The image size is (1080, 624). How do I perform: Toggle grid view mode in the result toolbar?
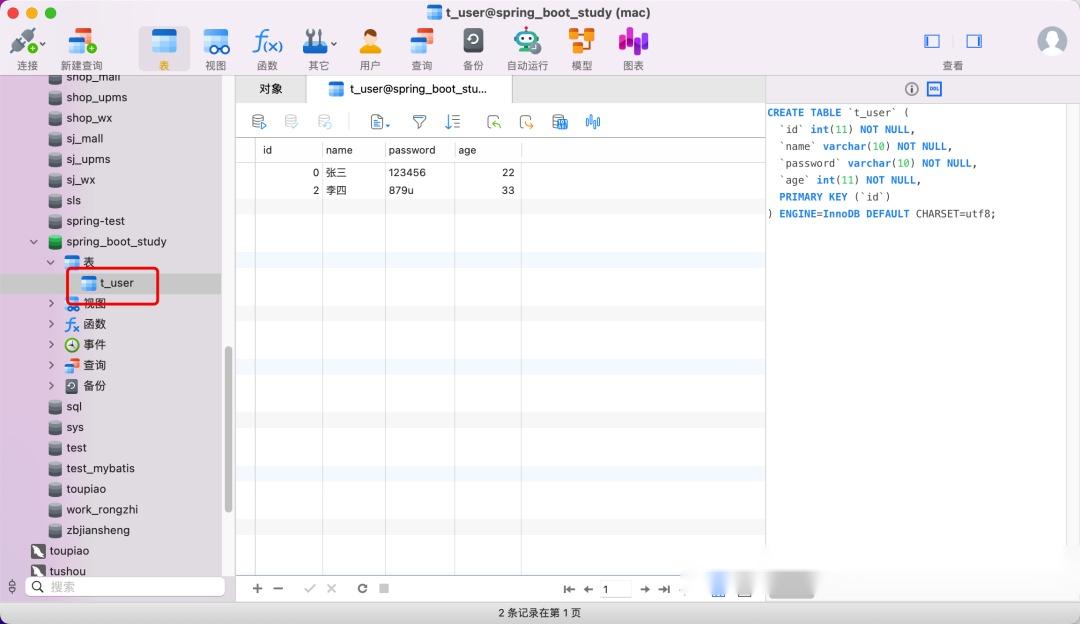[x=559, y=121]
